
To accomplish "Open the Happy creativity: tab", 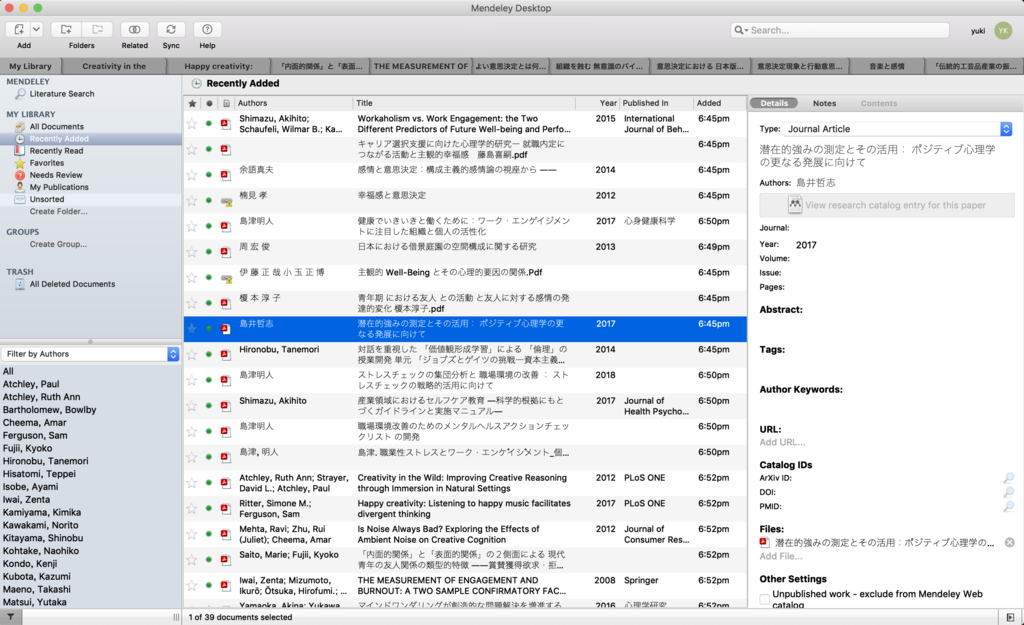I will click(x=218, y=66).
